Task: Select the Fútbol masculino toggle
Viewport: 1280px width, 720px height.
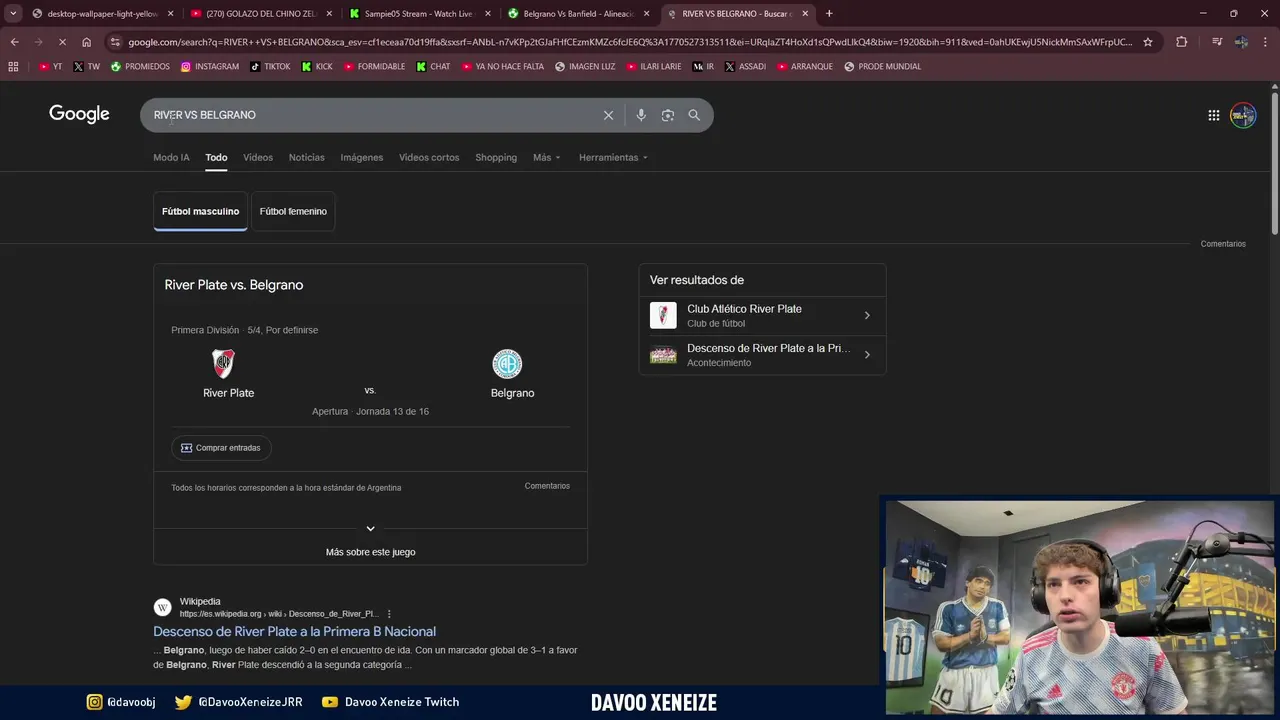Action: tap(200, 211)
